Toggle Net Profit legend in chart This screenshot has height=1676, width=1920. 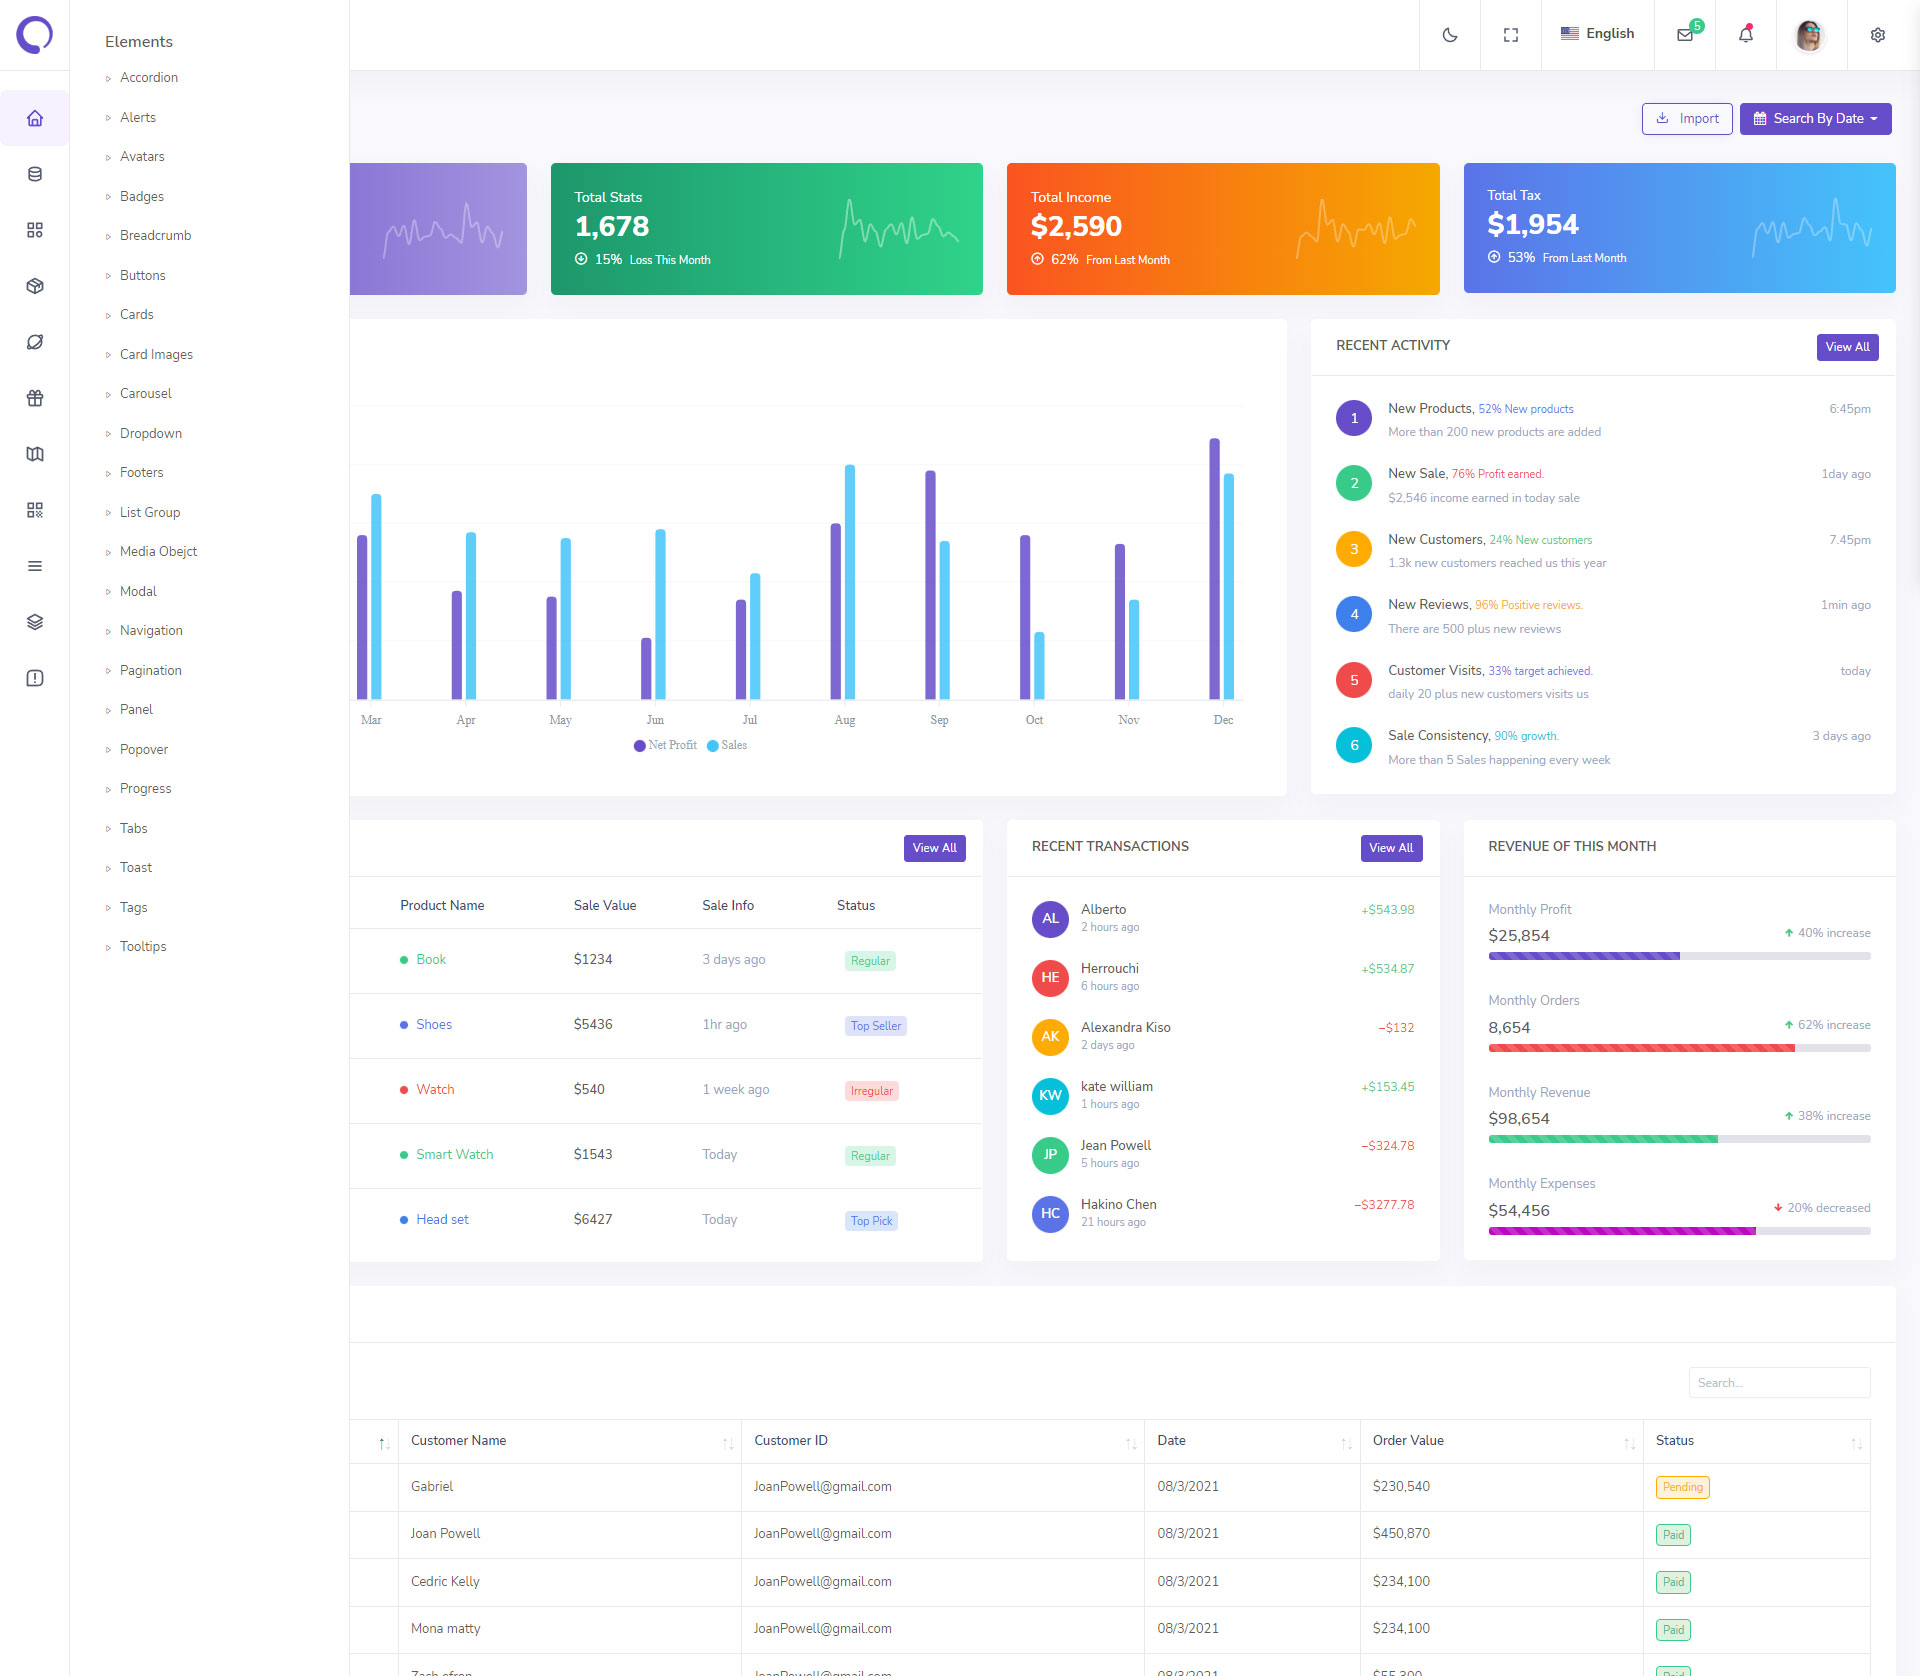(x=665, y=745)
